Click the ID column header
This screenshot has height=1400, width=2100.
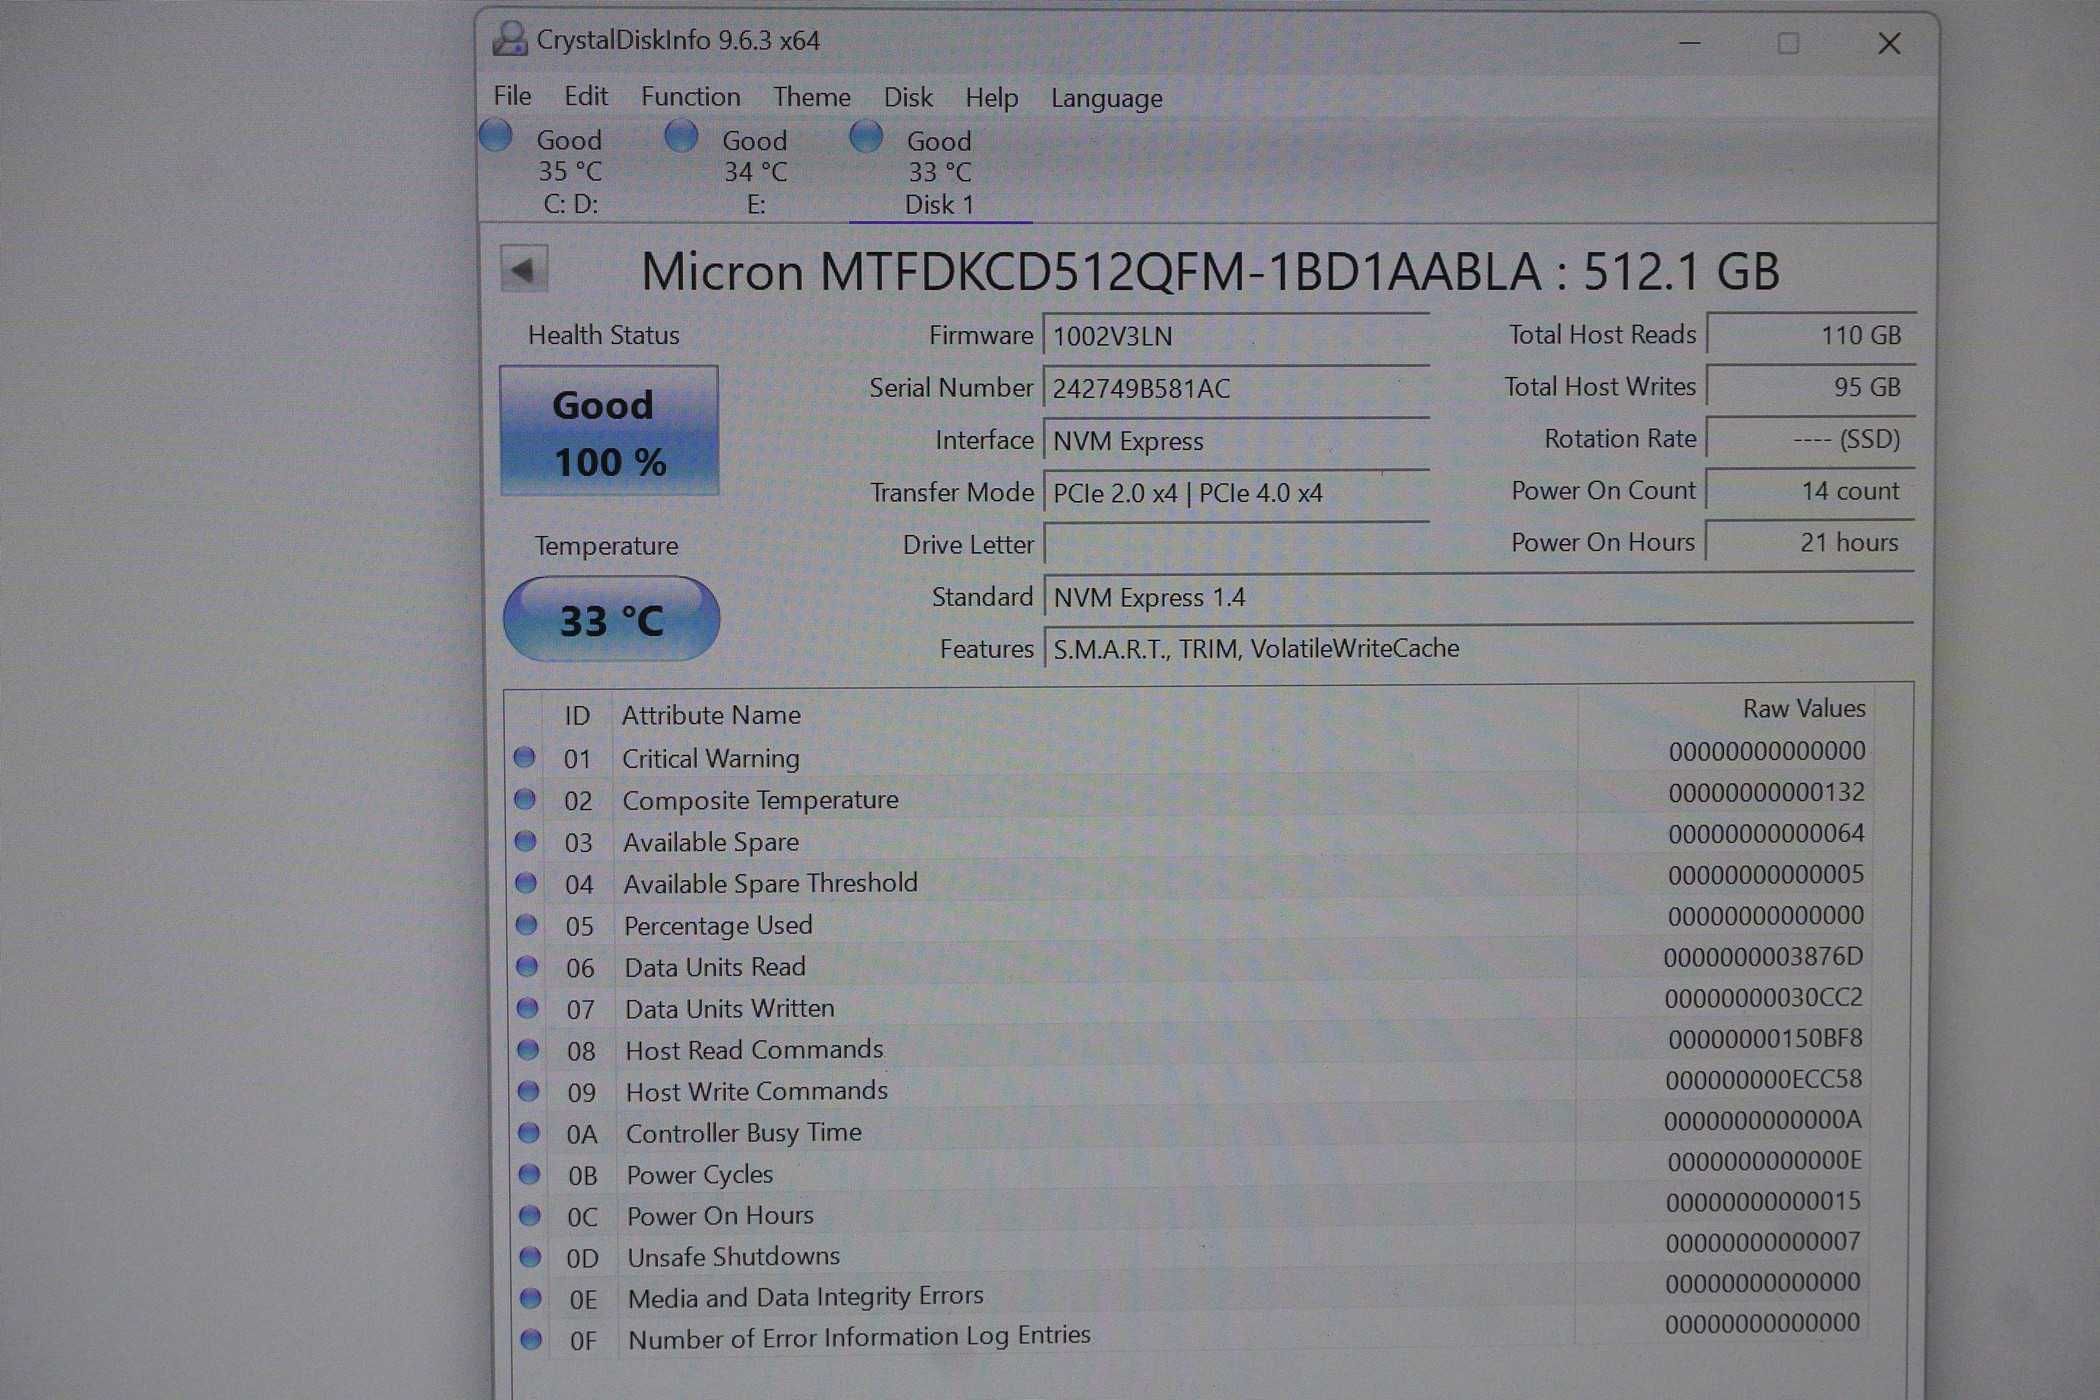[577, 716]
